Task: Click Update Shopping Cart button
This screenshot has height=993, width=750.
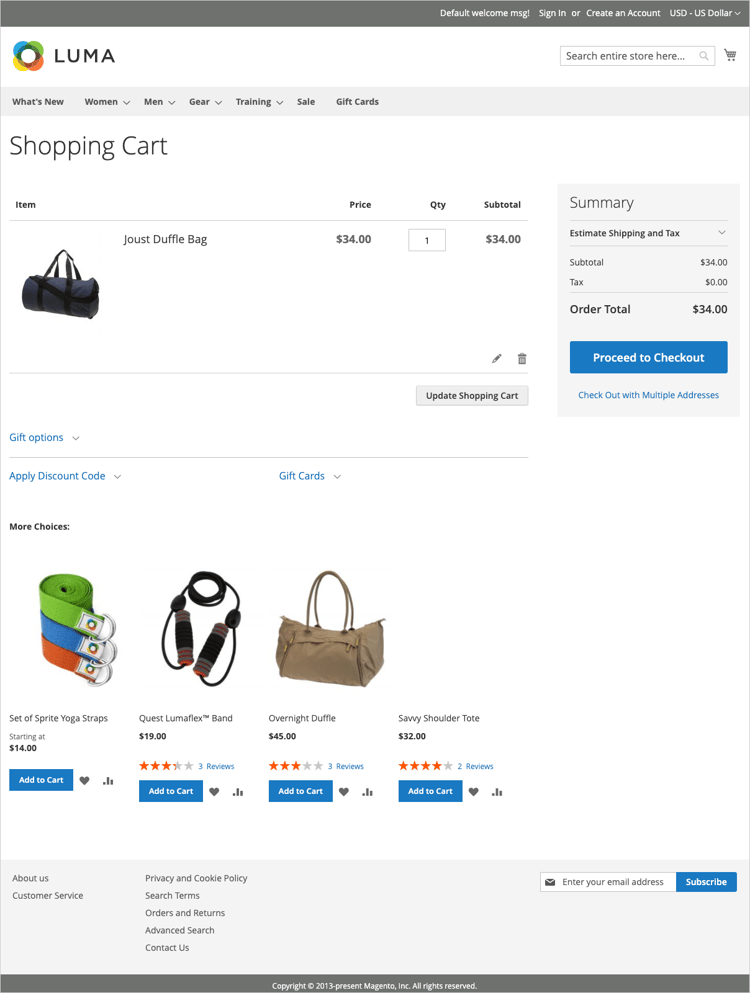Action: coord(472,396)
